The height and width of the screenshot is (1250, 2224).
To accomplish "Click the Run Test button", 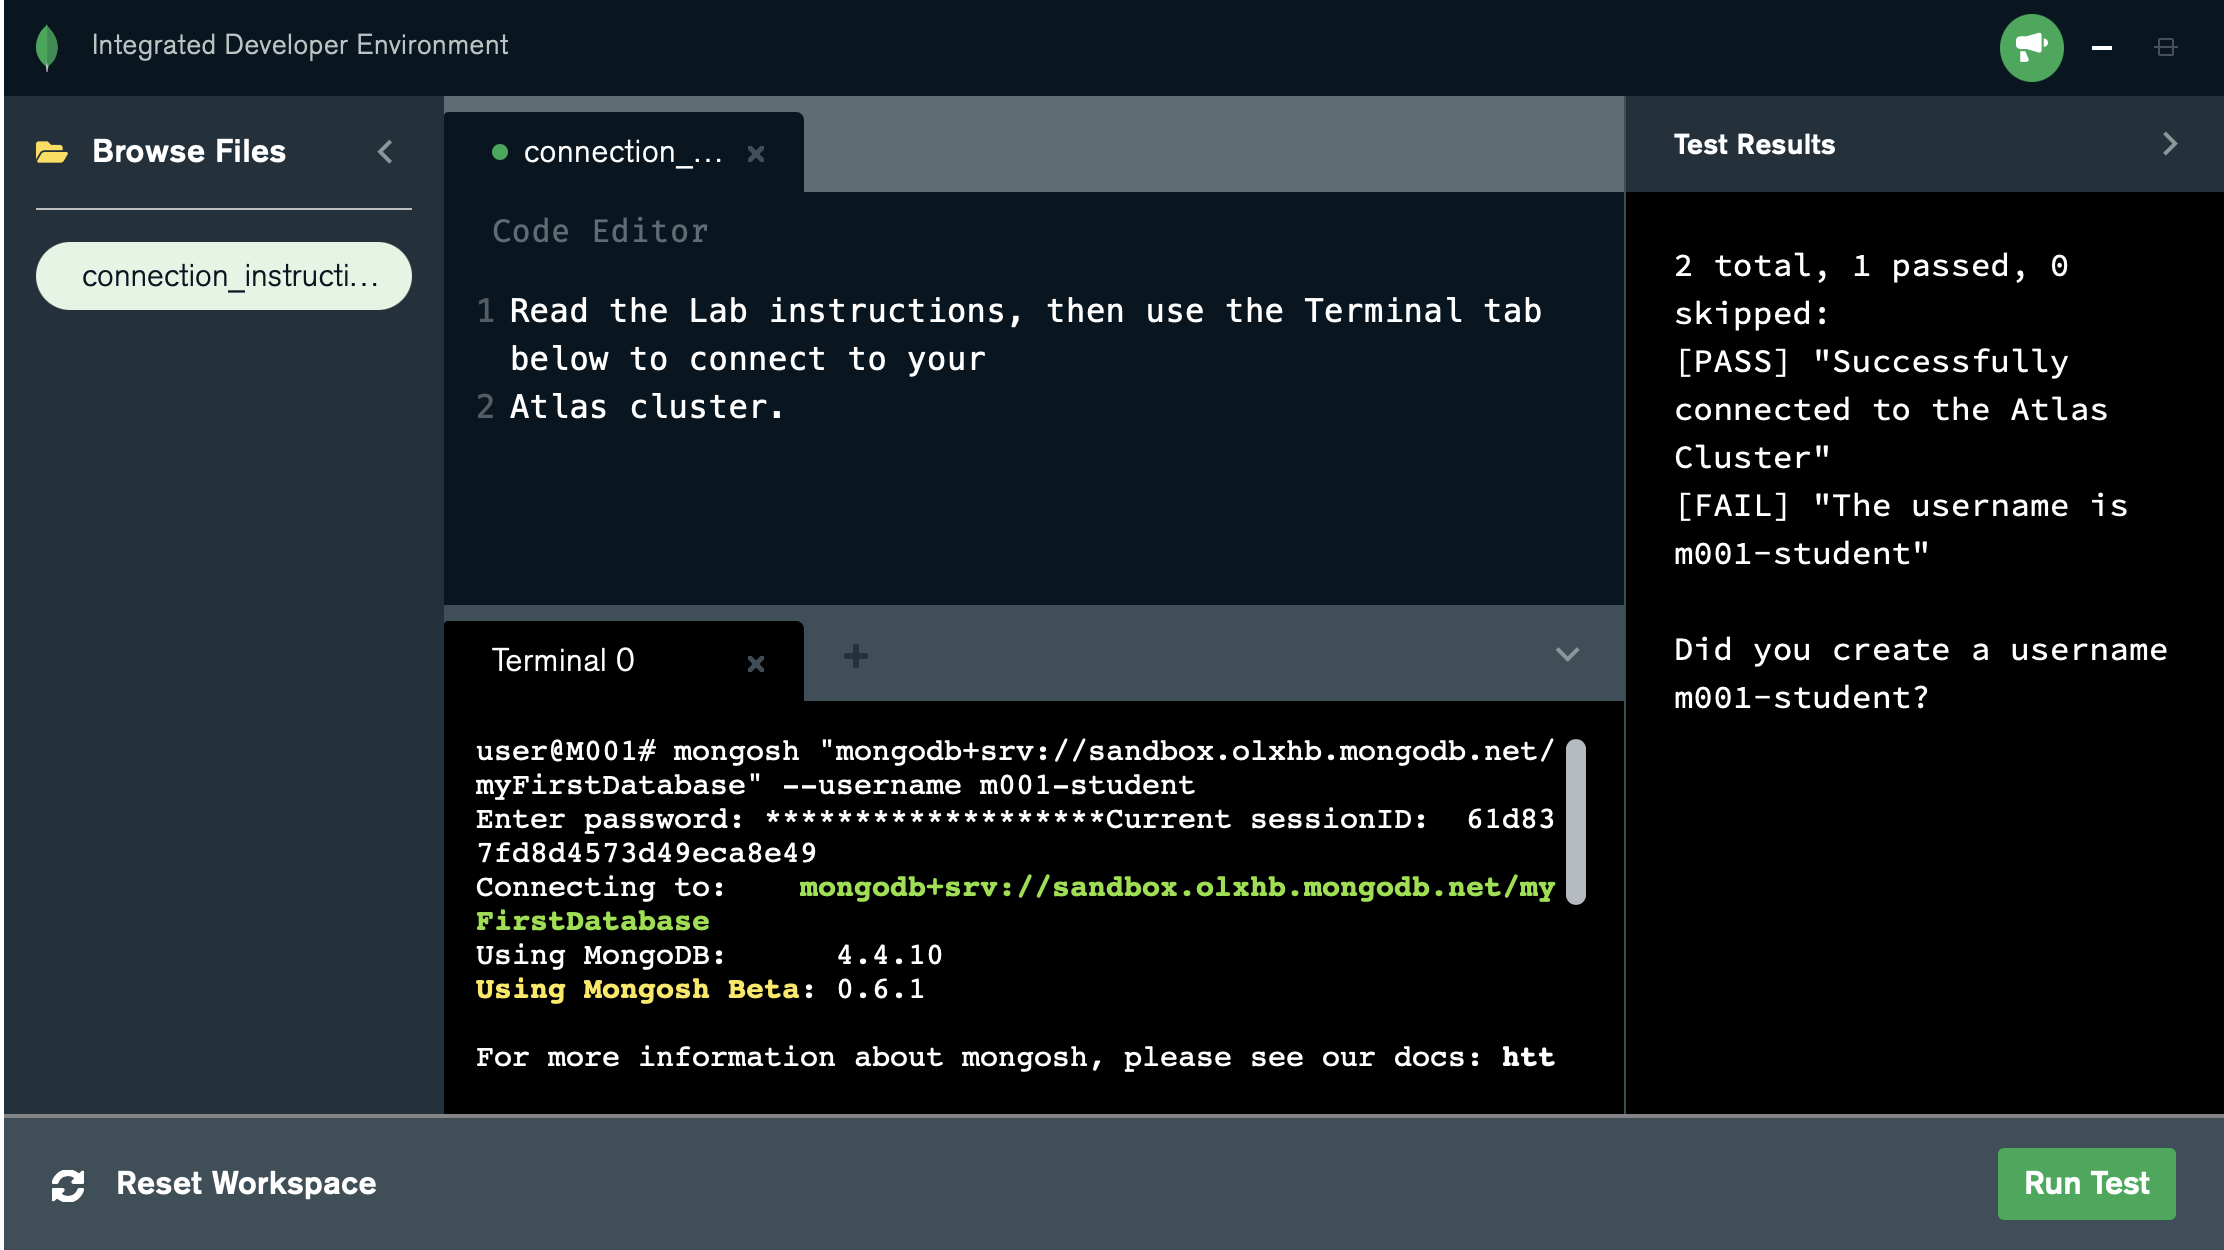I will pyautogui.click(x=2086, y=1184).
